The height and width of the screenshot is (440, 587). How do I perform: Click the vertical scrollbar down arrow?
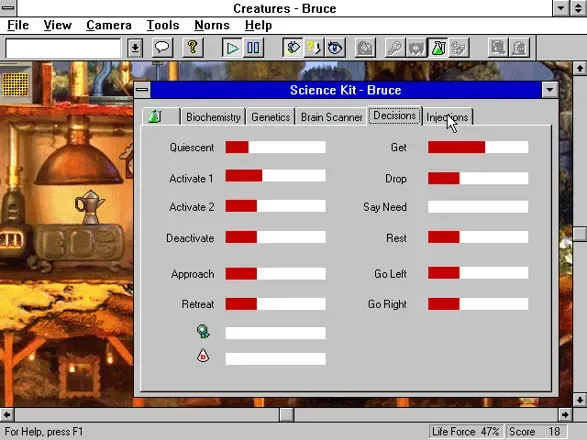580,400
